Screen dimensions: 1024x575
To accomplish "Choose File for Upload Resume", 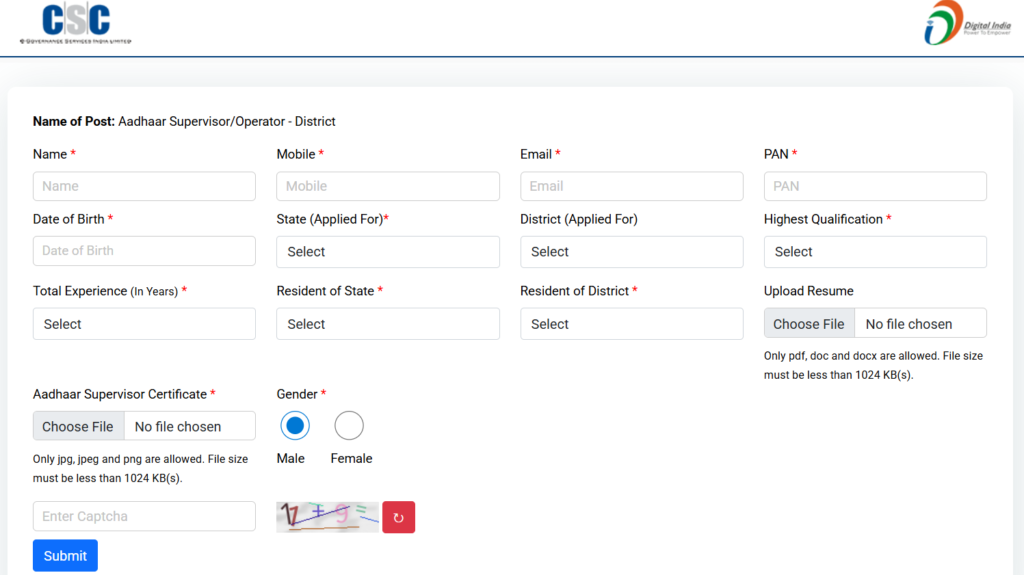I will coord(809,324).
